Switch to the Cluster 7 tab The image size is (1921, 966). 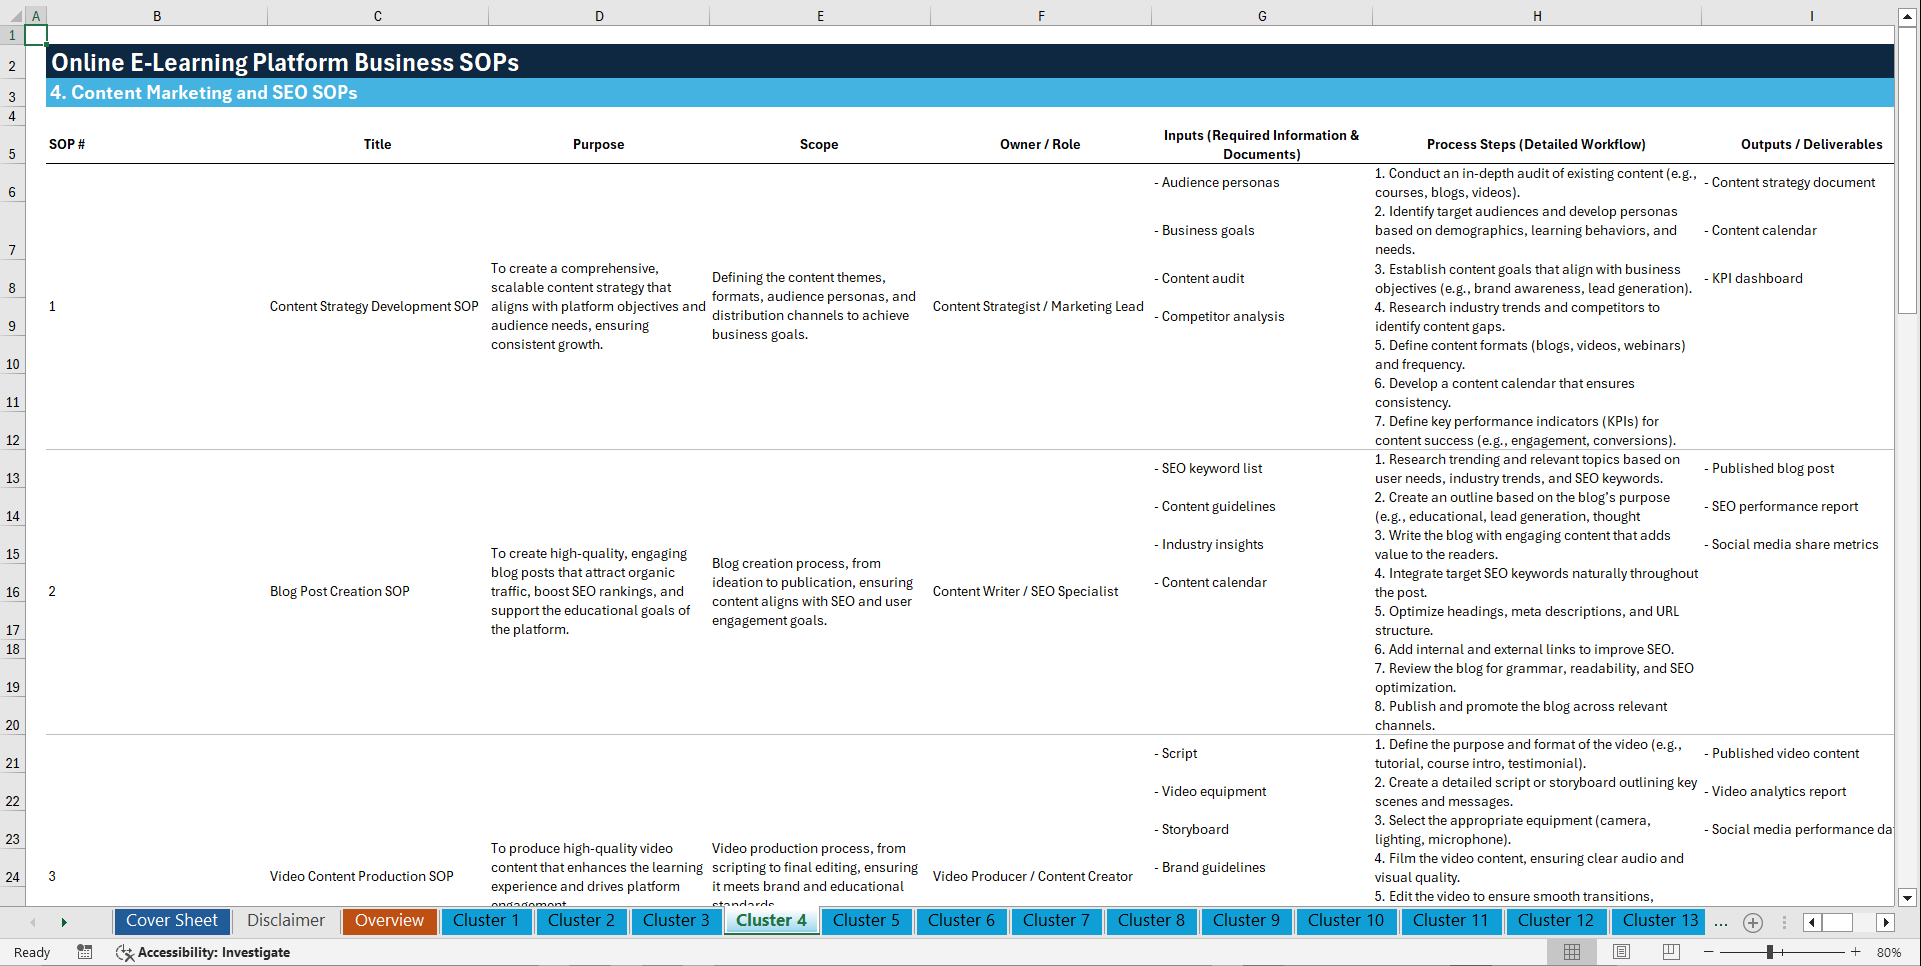pyautogui.click(x=1056, y=921)
